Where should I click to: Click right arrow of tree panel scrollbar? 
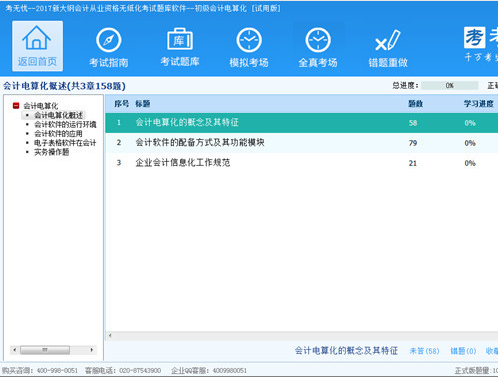click(92, 350)
